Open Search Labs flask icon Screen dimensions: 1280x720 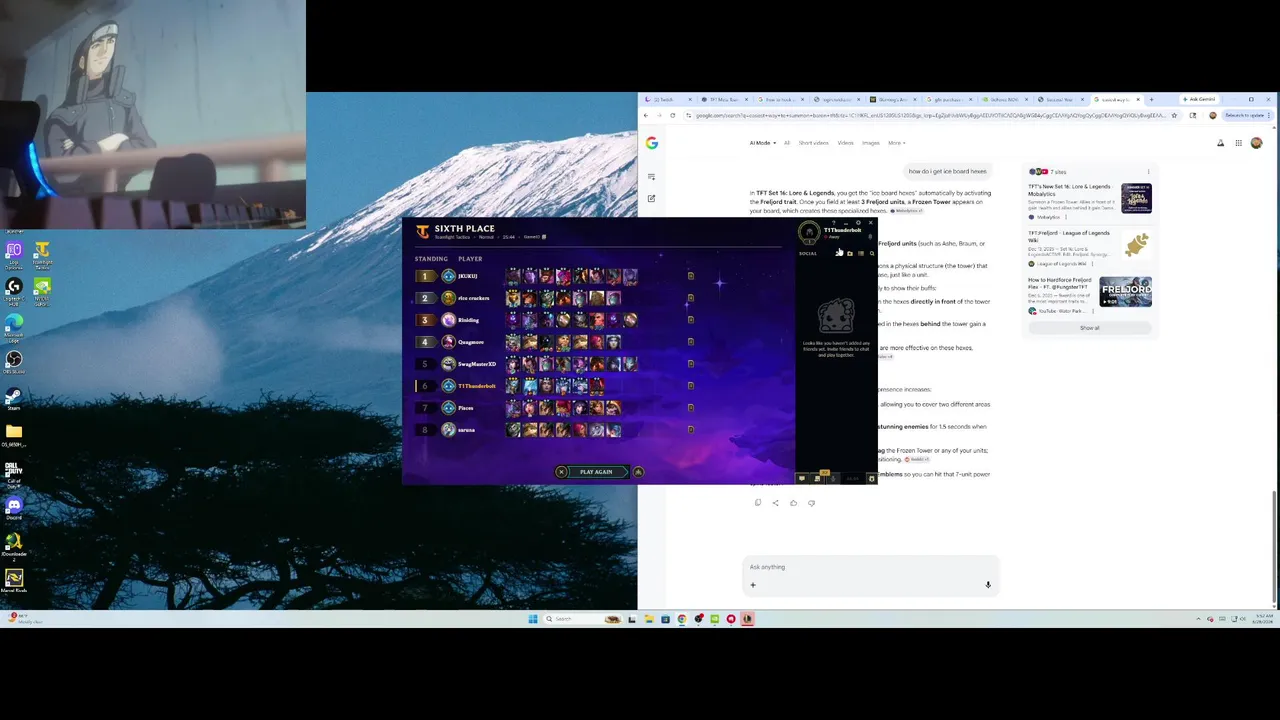(x=1220, y=143)
